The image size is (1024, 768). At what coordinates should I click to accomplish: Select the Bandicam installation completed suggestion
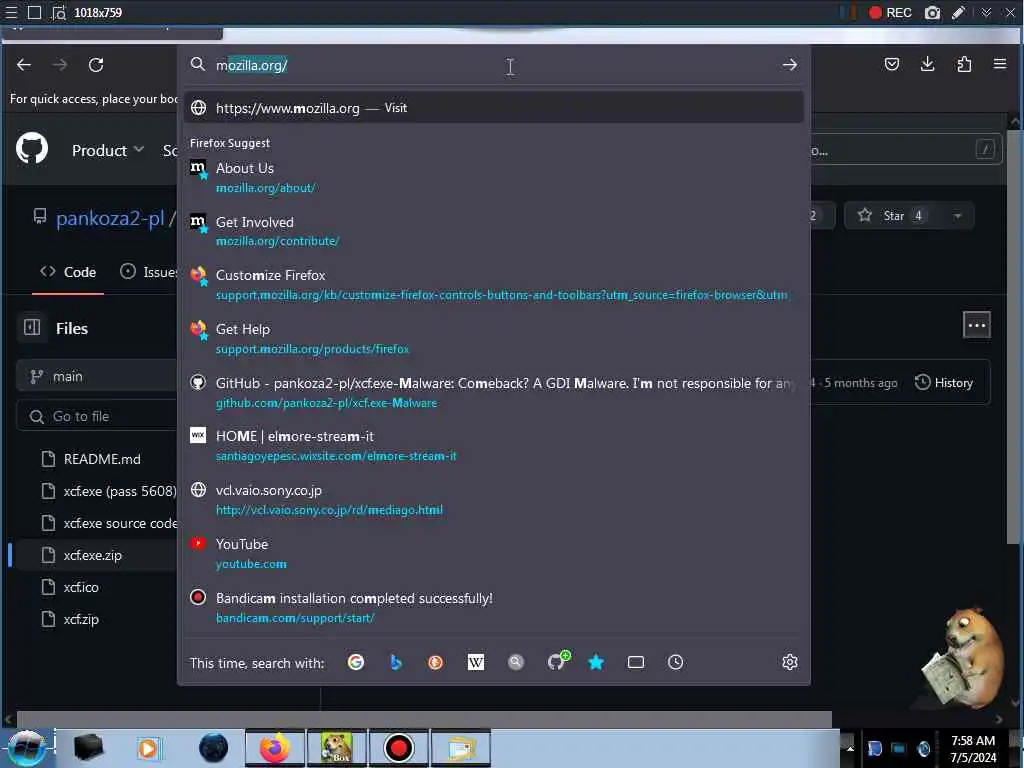click(494, 607)
